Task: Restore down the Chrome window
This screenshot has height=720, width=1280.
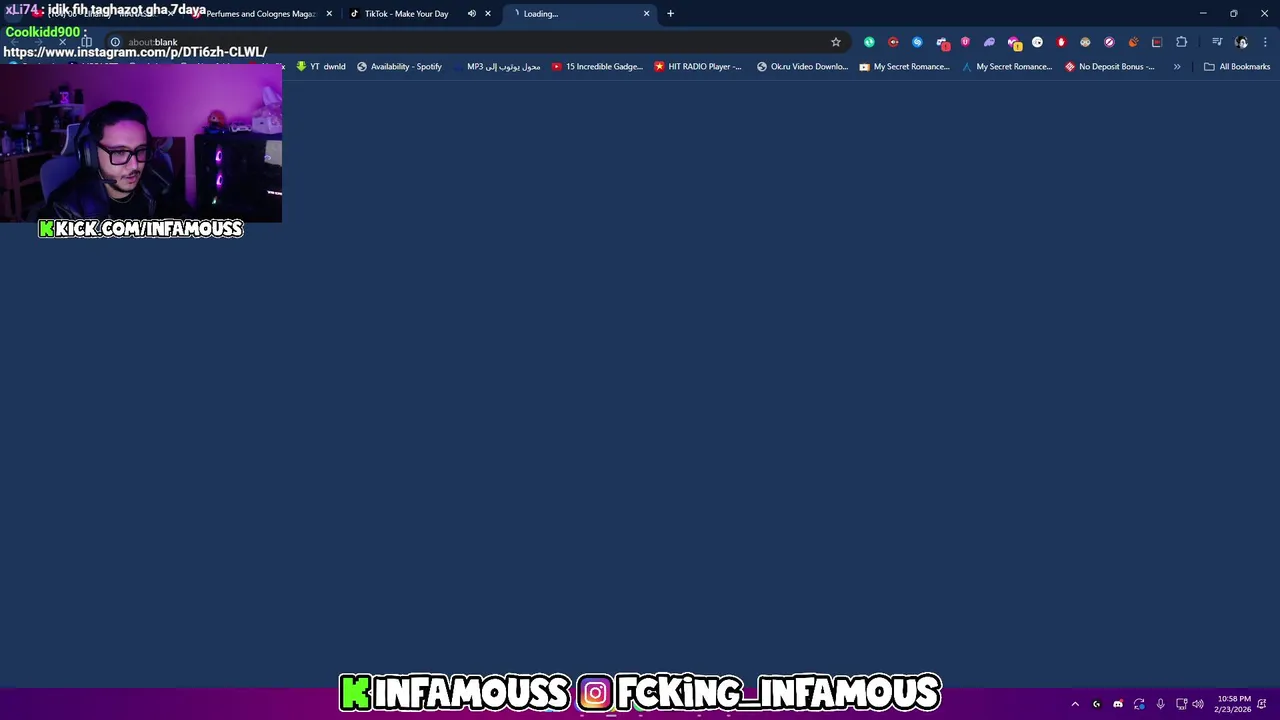Action: pos(1234,14)
